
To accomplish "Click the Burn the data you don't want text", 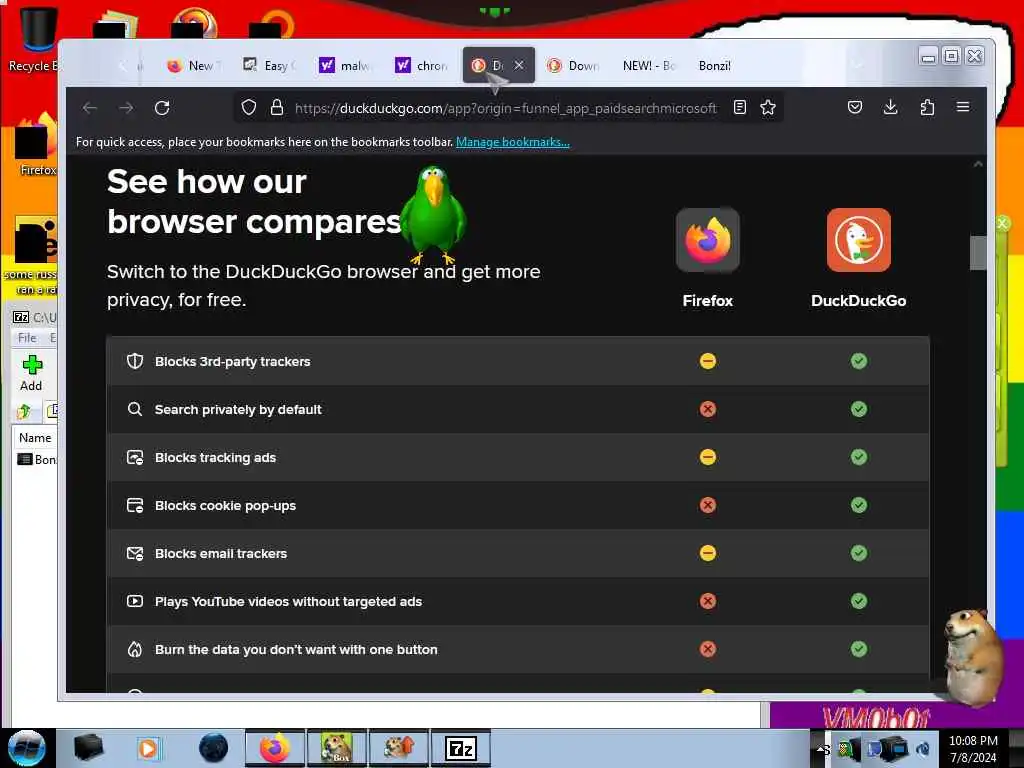I will pos(296,649).
